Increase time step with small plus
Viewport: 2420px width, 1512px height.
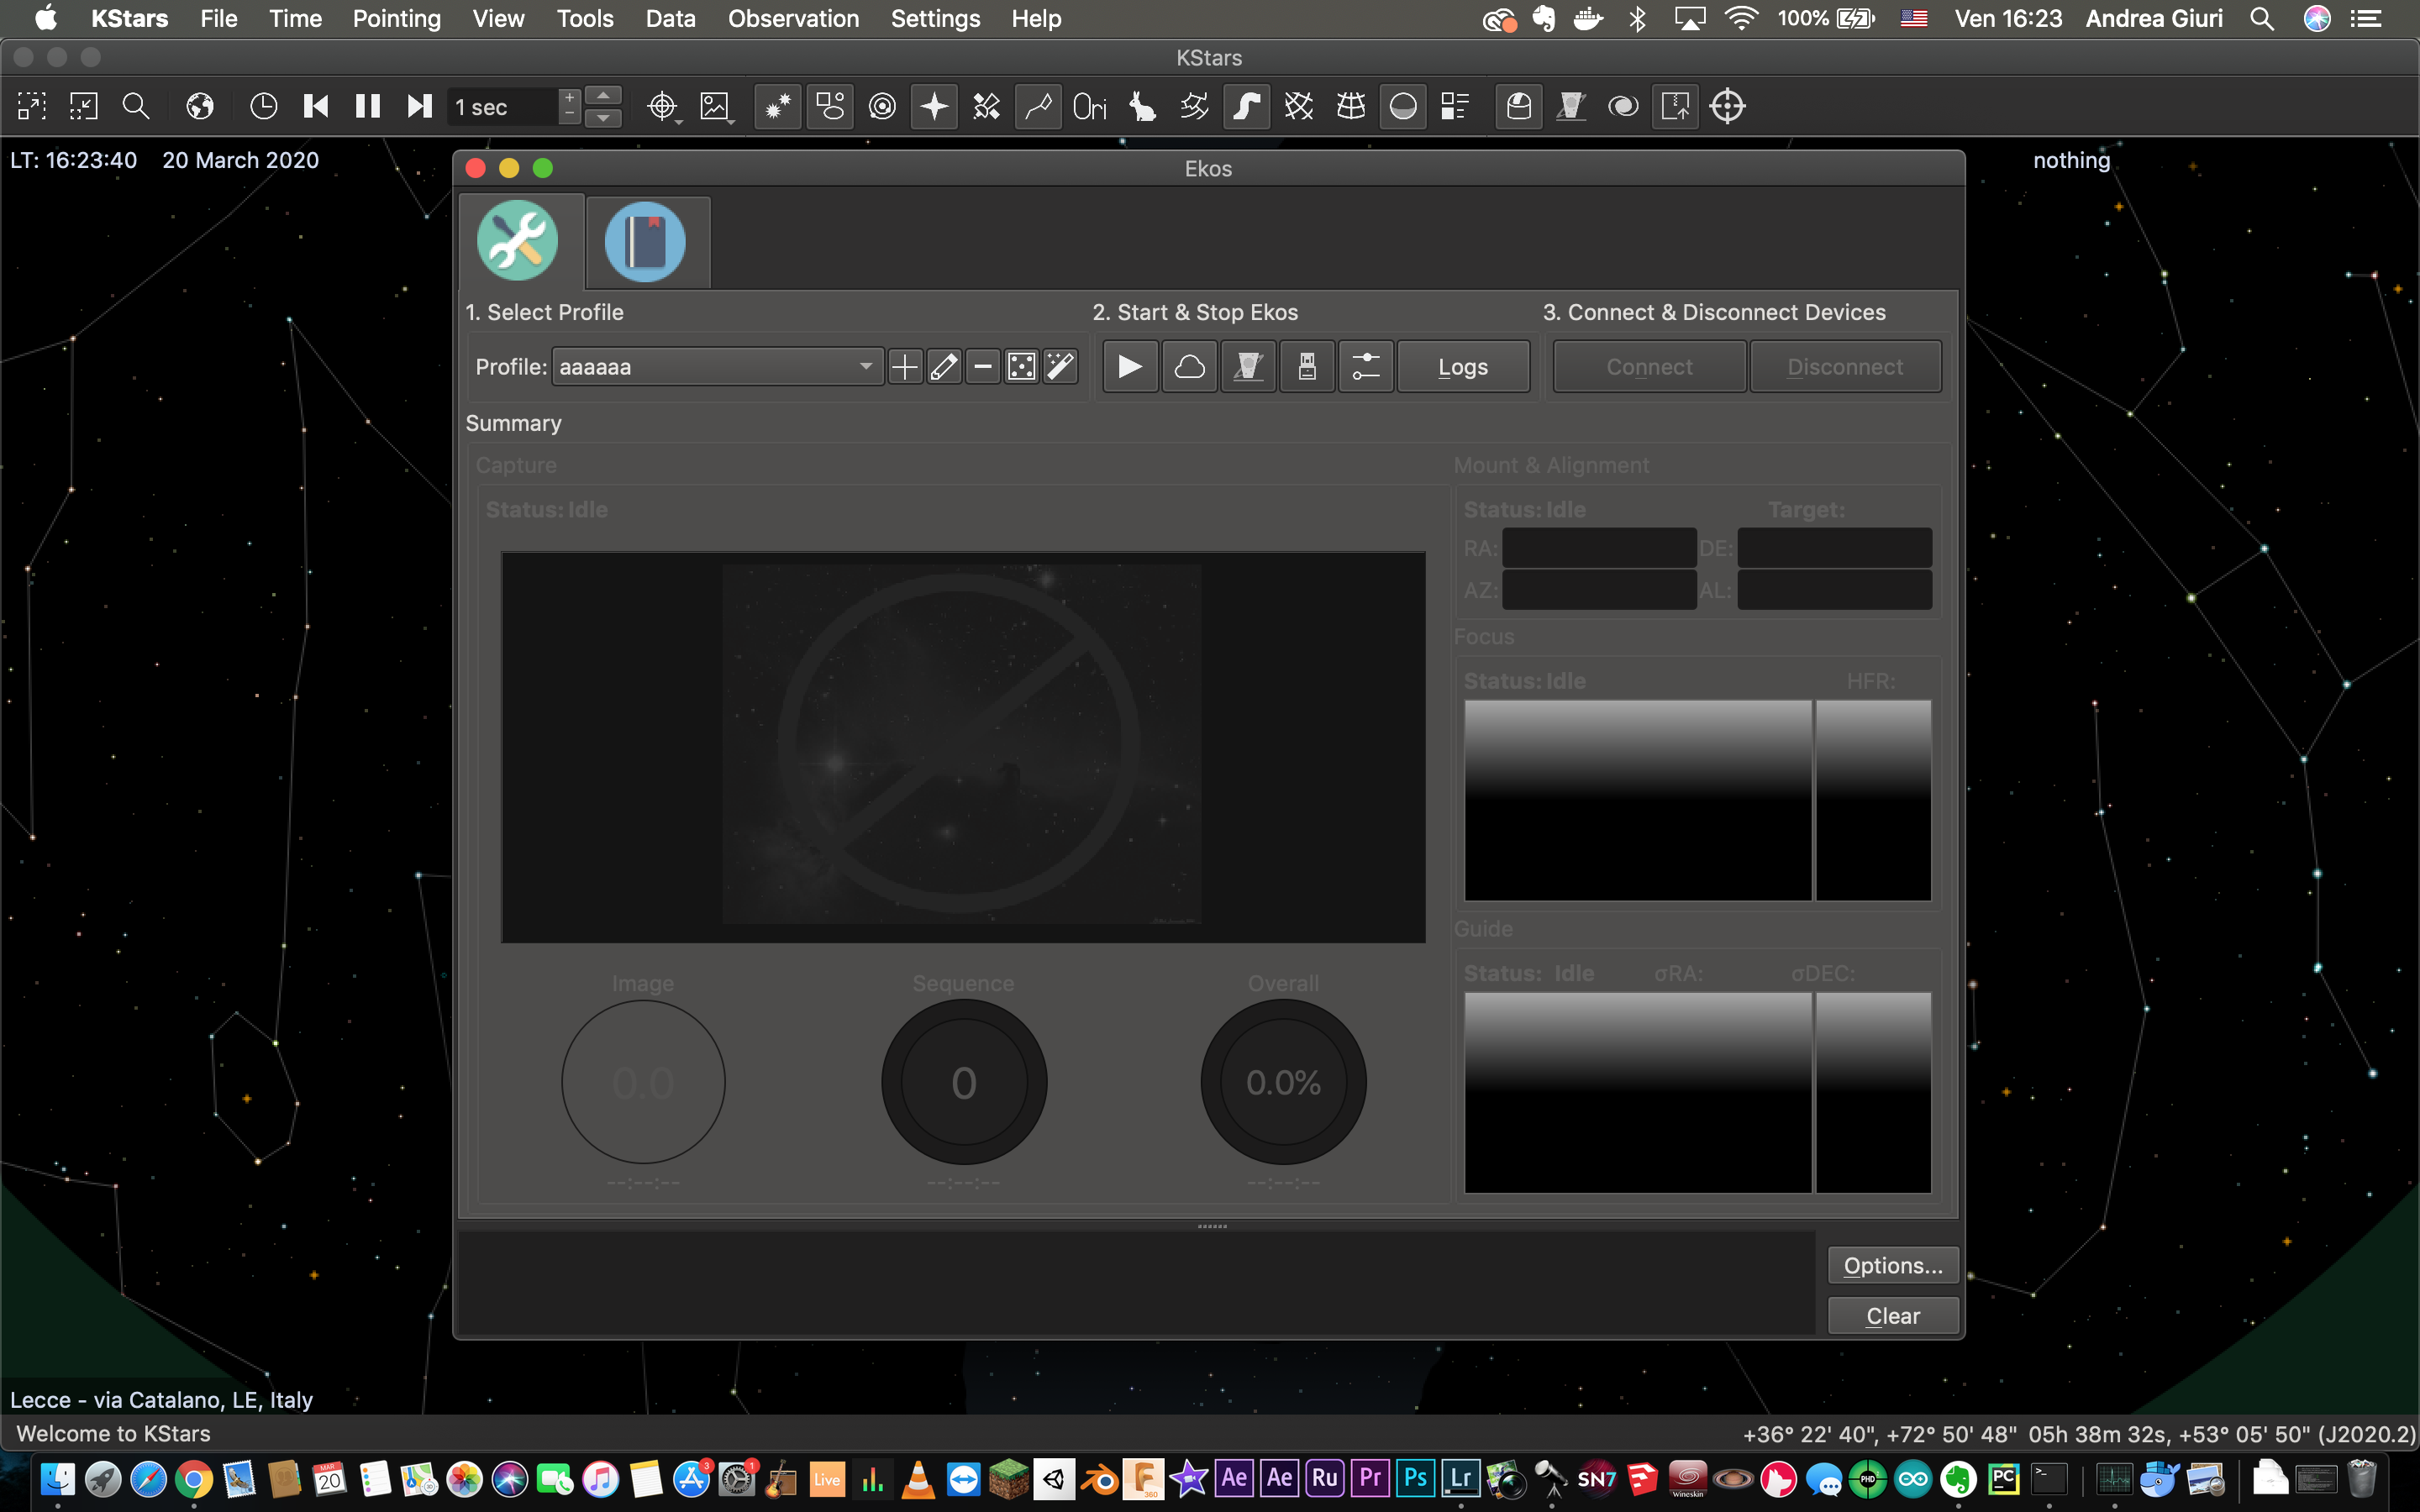click(x=569, y=98)
